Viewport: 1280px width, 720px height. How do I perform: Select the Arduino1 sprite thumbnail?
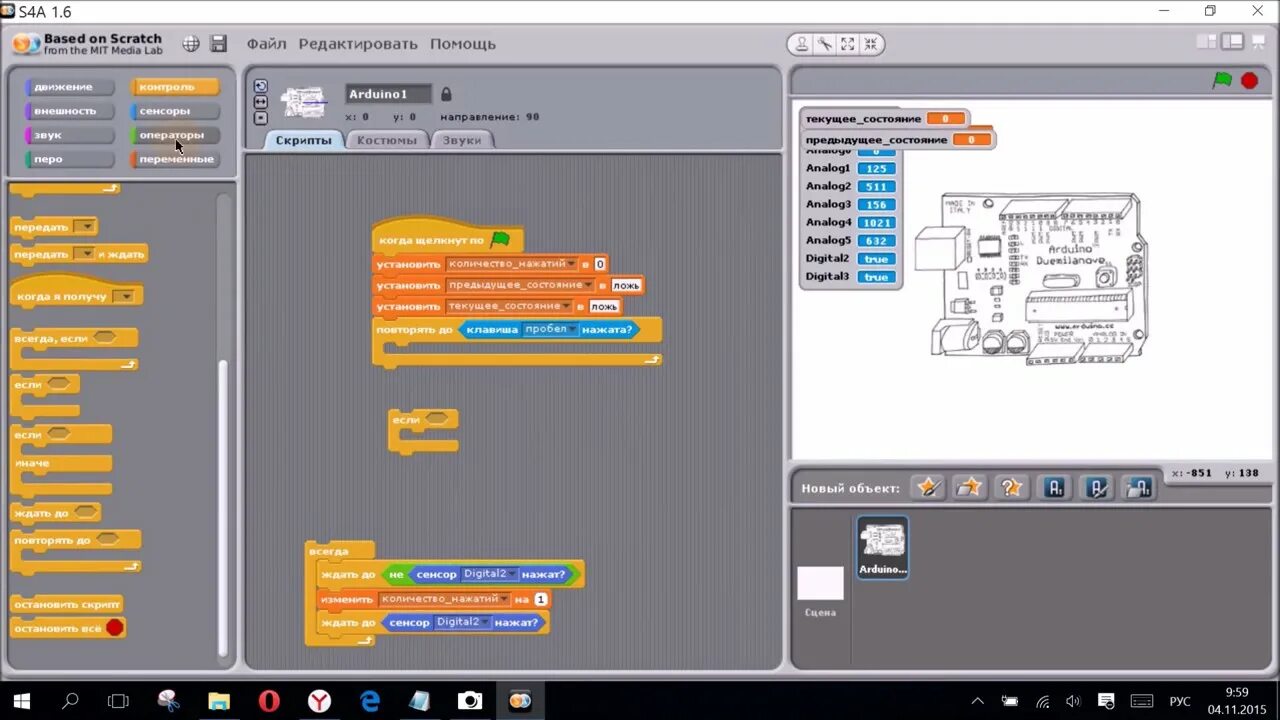point(883,547)
